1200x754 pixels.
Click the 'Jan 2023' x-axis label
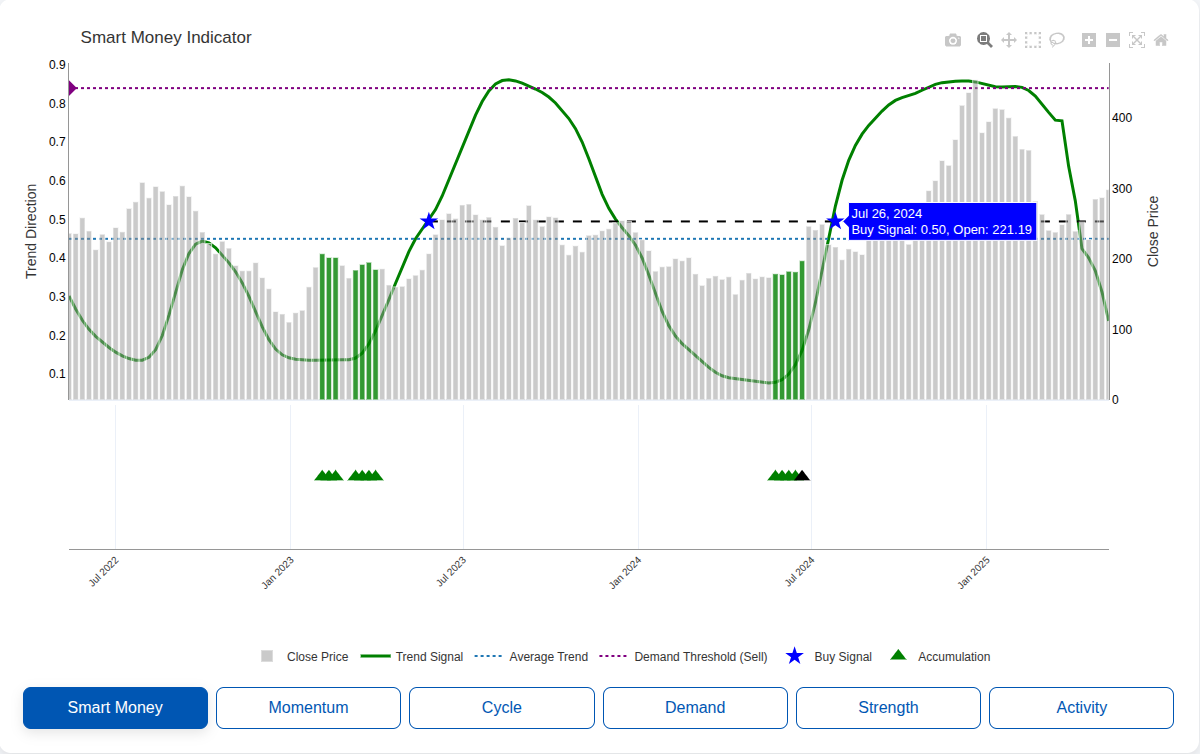(x=278, y=571)
